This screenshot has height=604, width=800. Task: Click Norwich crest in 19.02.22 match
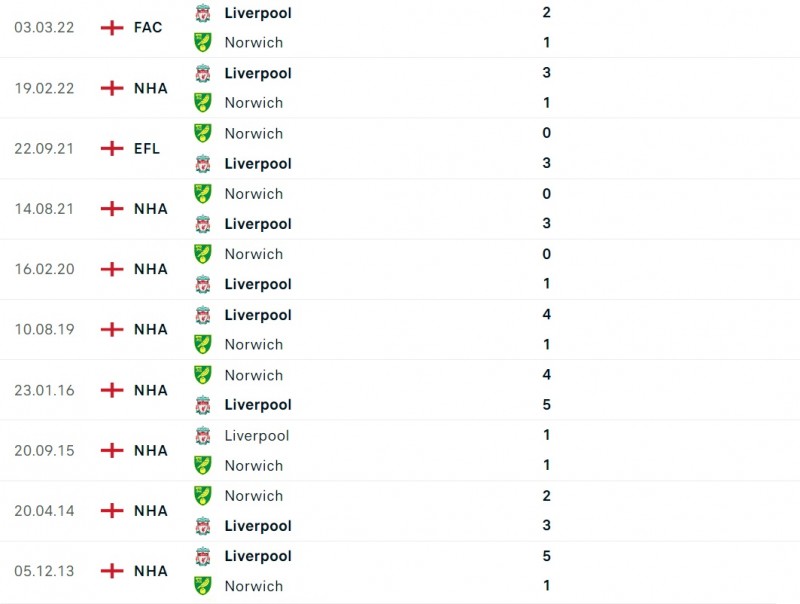pyautogui.click(x=203, y=103)
